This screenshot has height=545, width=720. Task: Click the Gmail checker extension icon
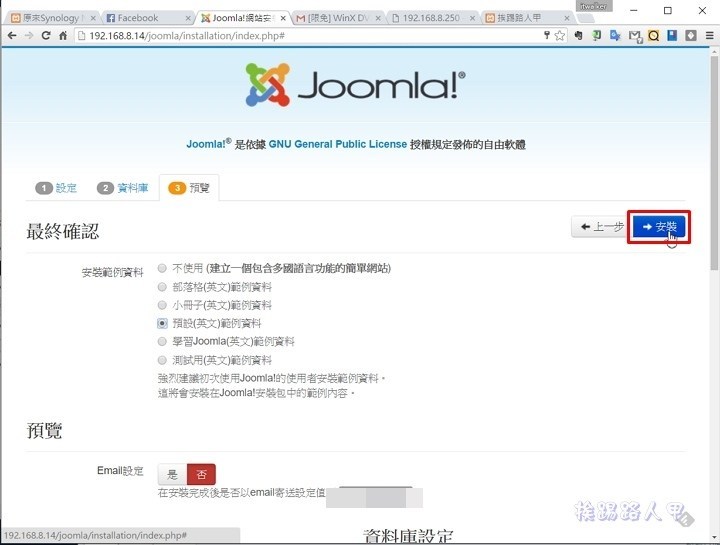[x=635, y=36]
